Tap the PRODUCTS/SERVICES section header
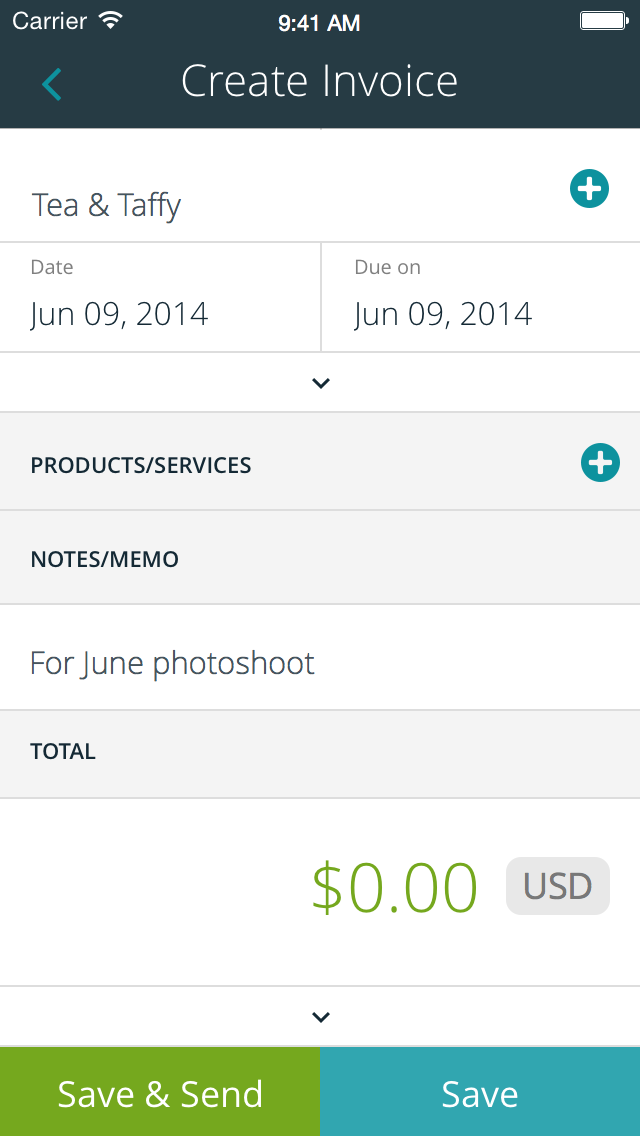Screen dimensions: 640x1136 coord(141,465)
